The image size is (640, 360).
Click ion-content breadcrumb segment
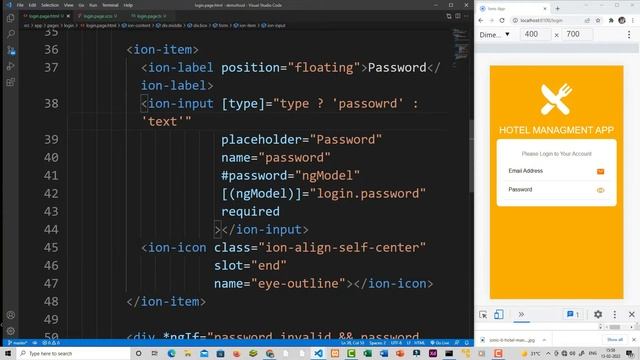[136, 25]
